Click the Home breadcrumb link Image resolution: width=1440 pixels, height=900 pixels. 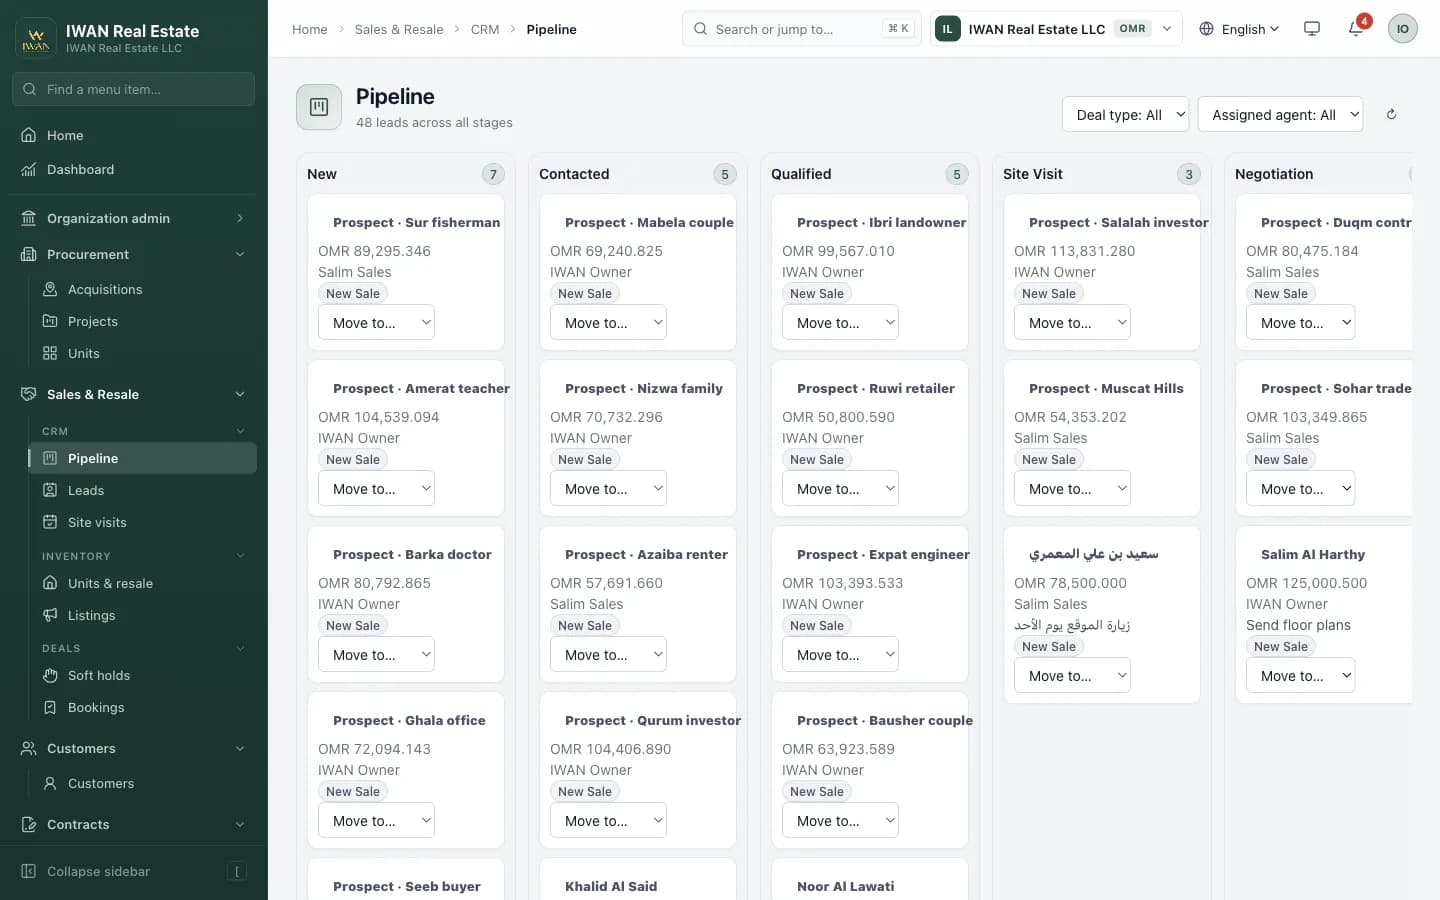pos(310,29)
